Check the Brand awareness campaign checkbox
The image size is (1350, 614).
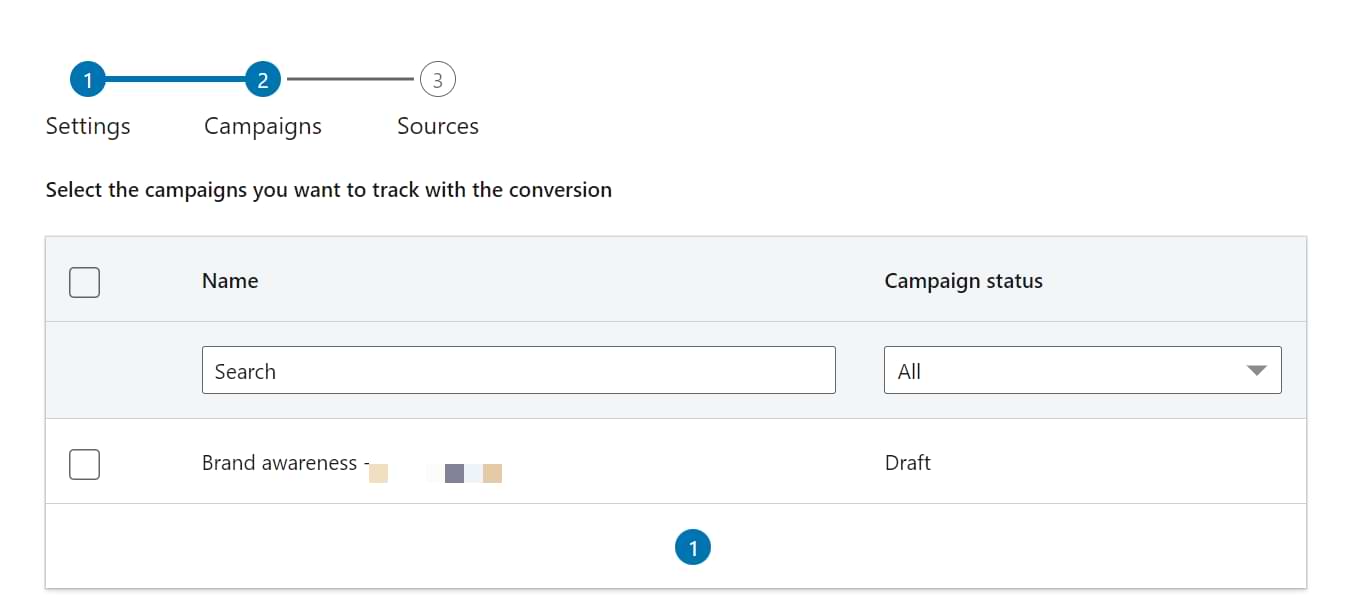click(x=84, y=464)
